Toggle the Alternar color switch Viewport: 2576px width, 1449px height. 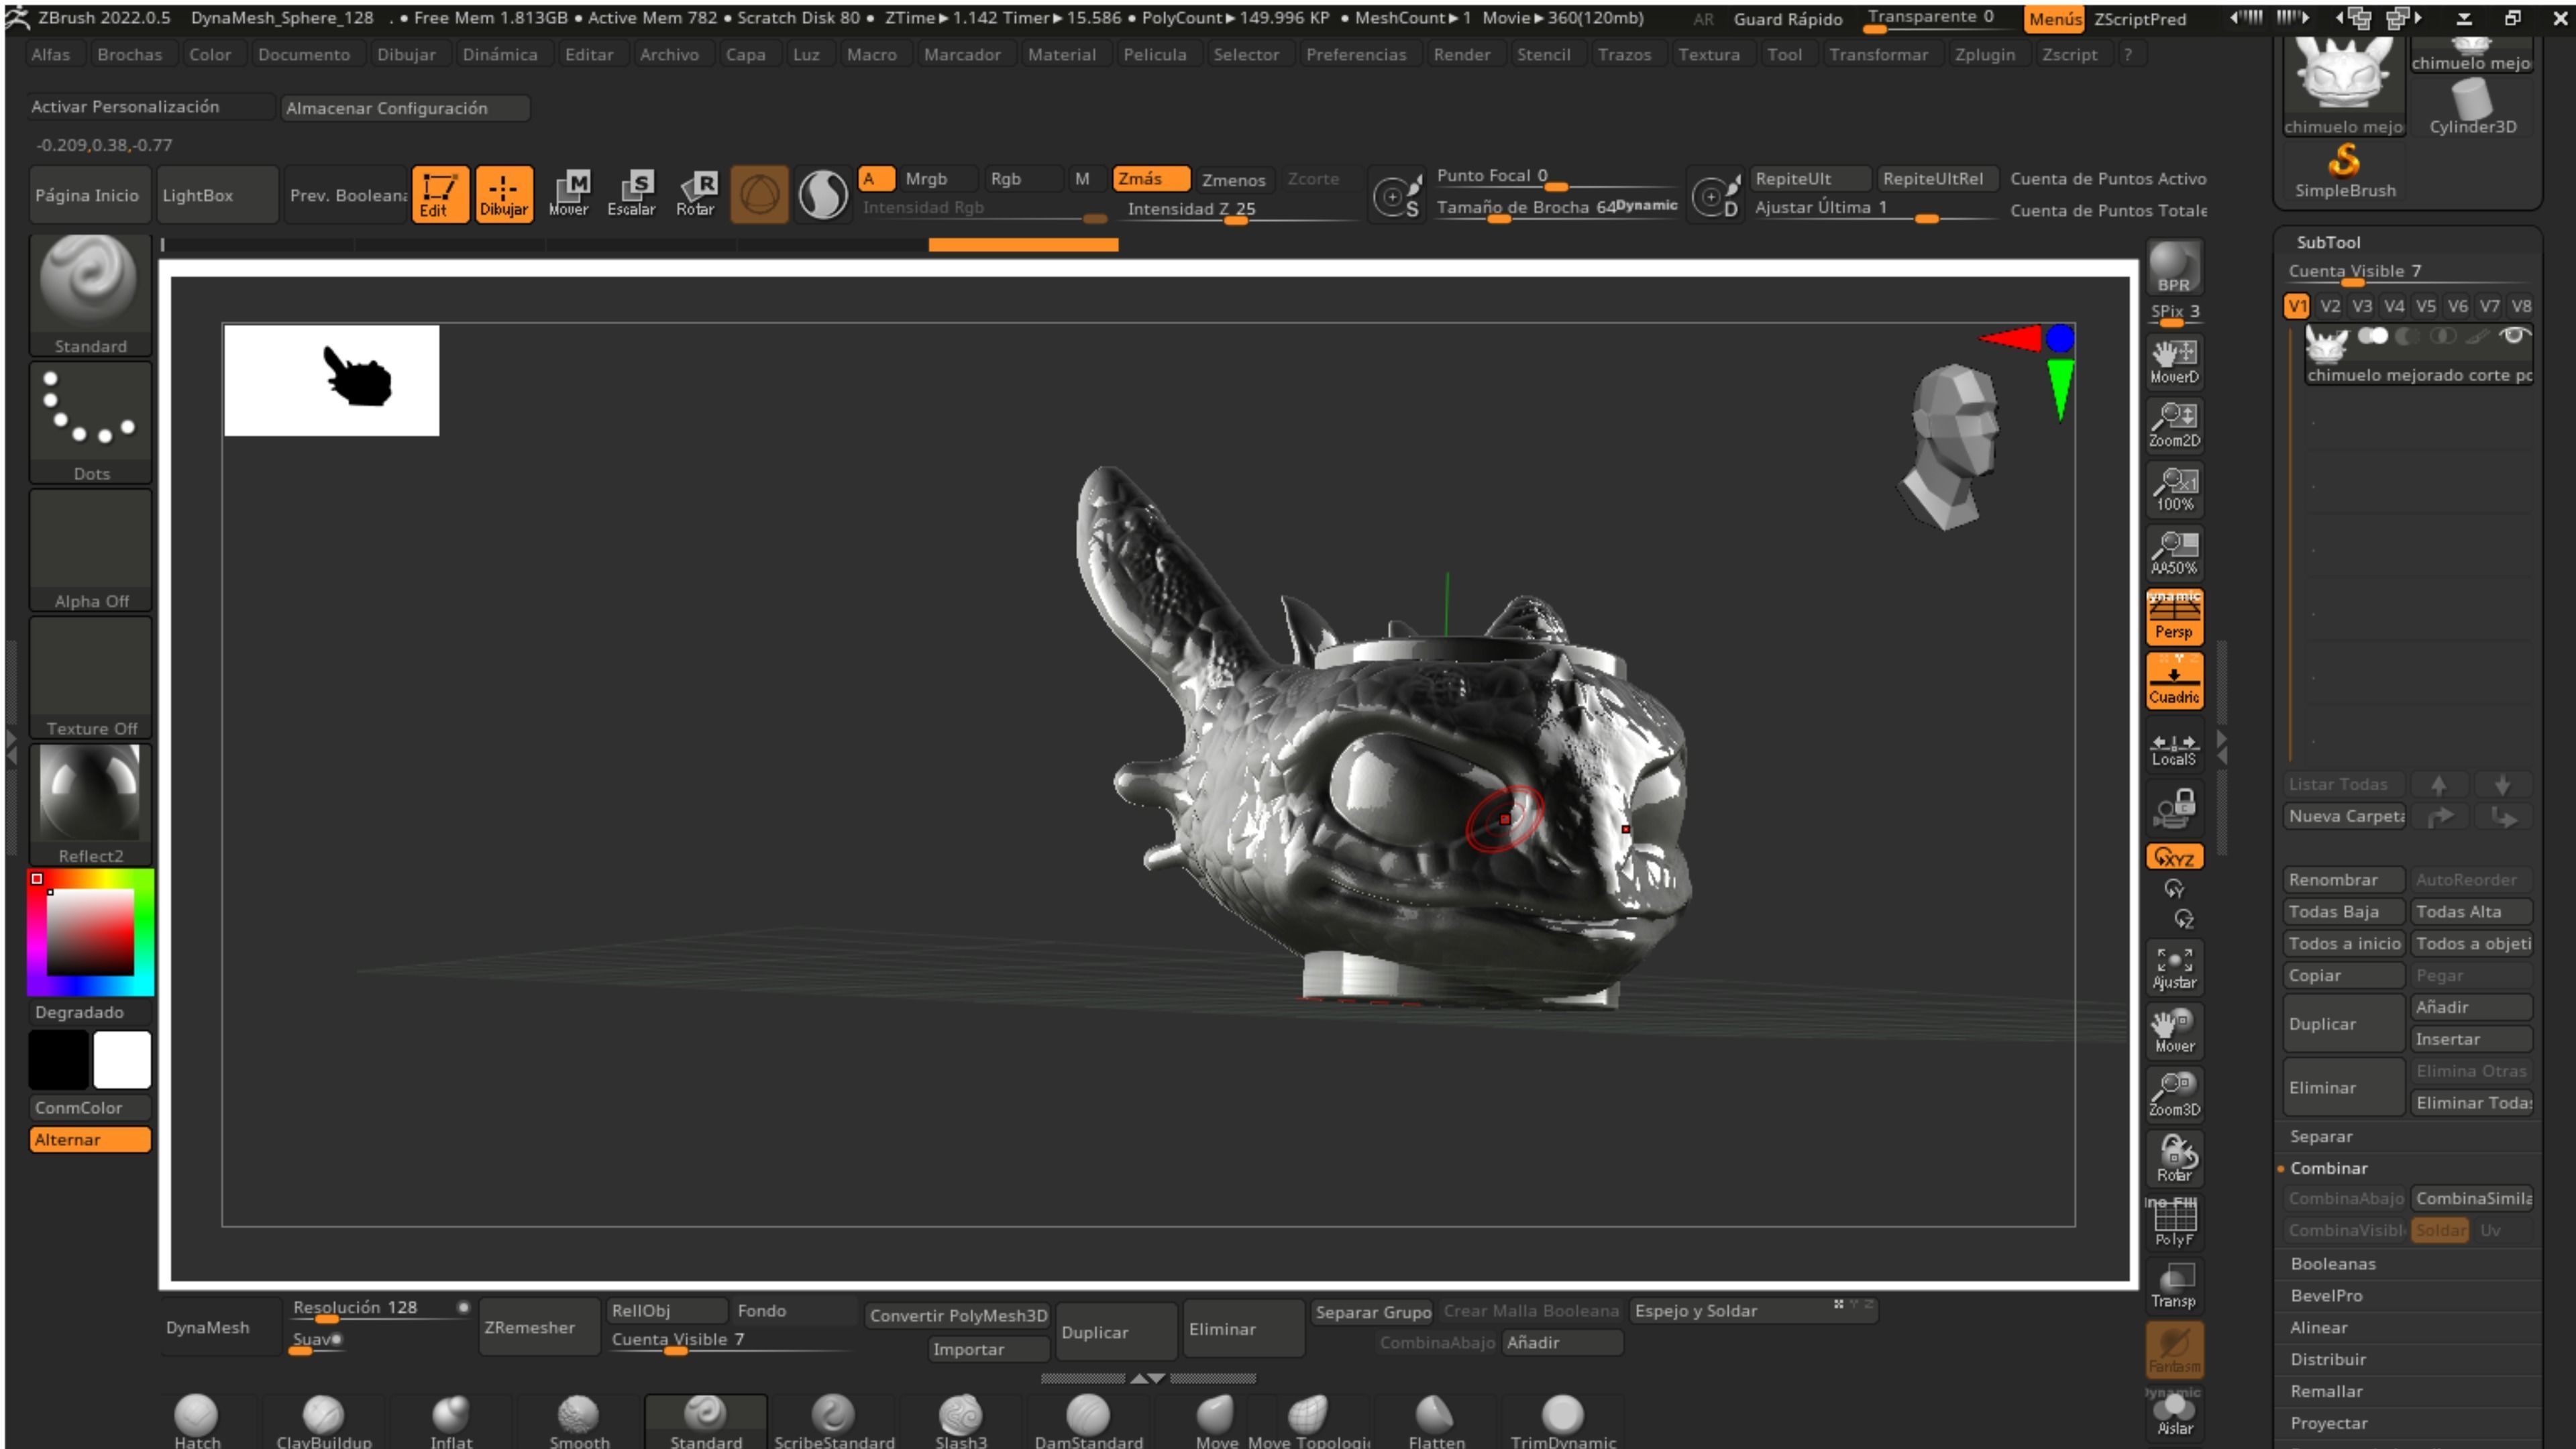click(90, 1139)
